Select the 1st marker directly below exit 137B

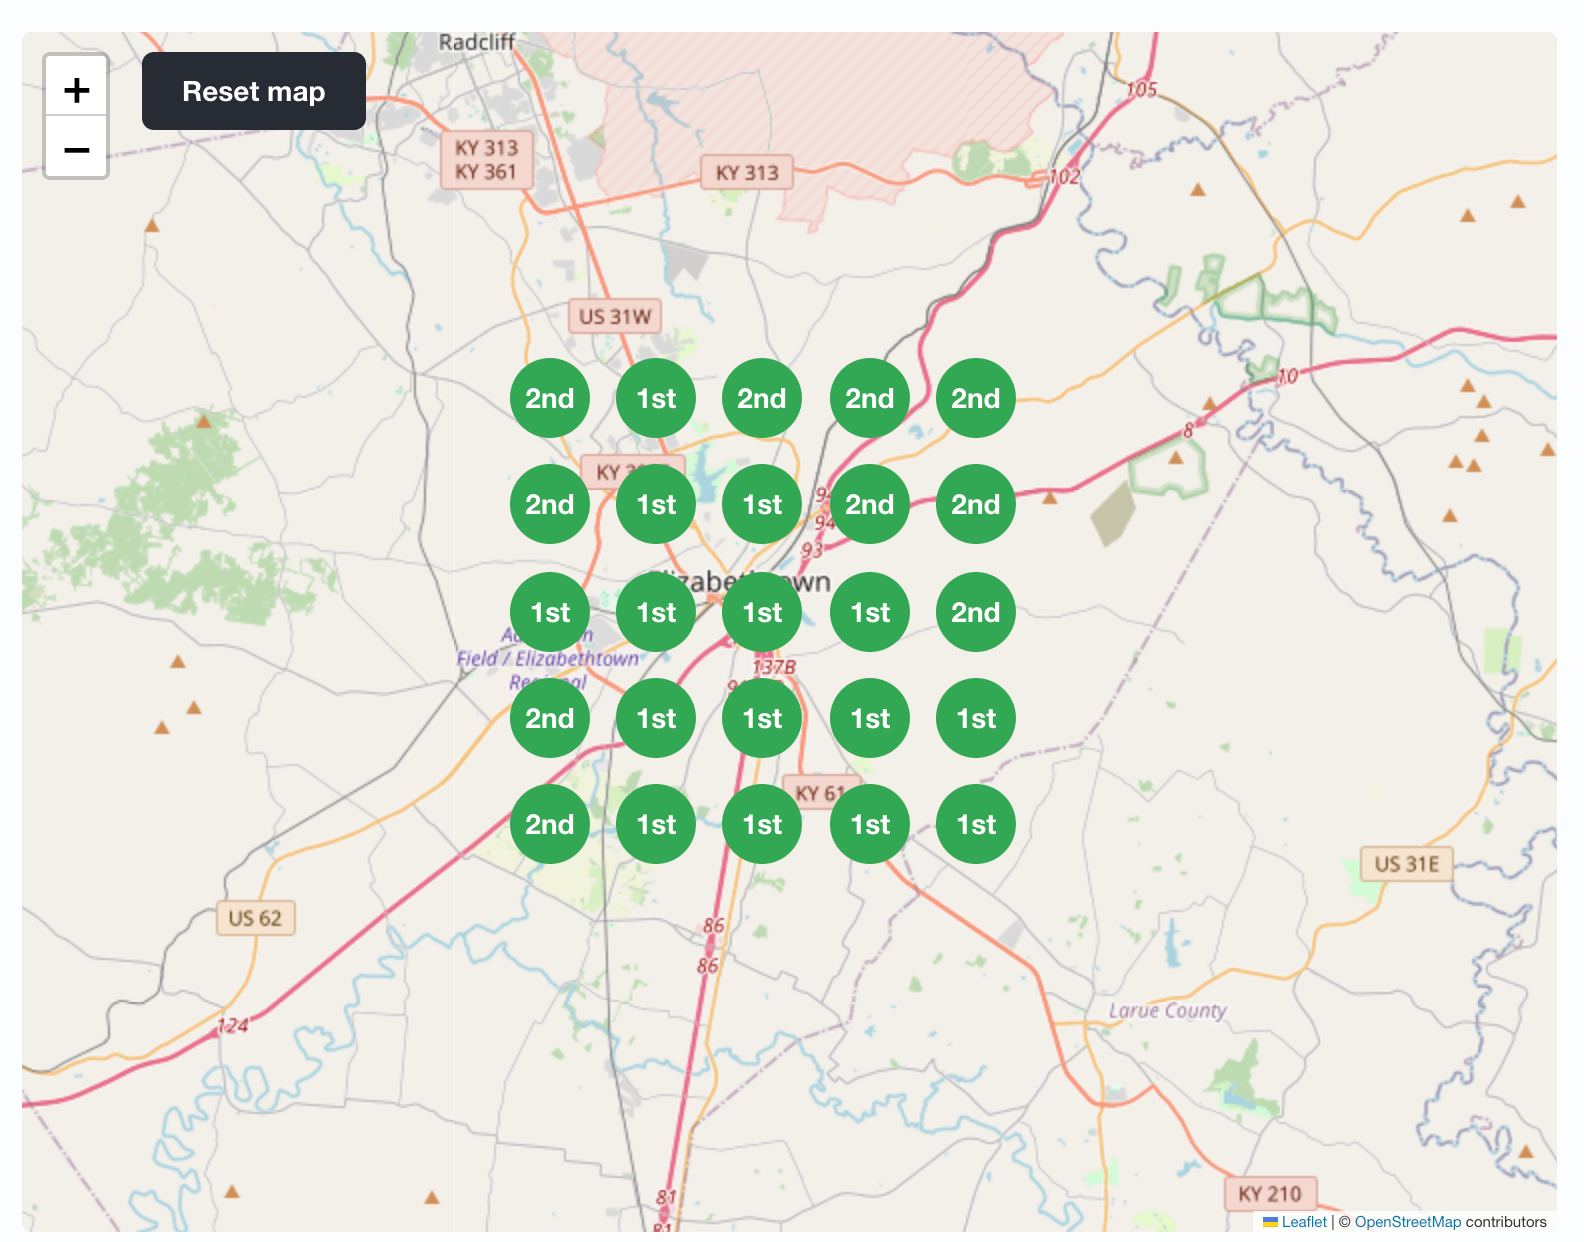coord(762,718)
